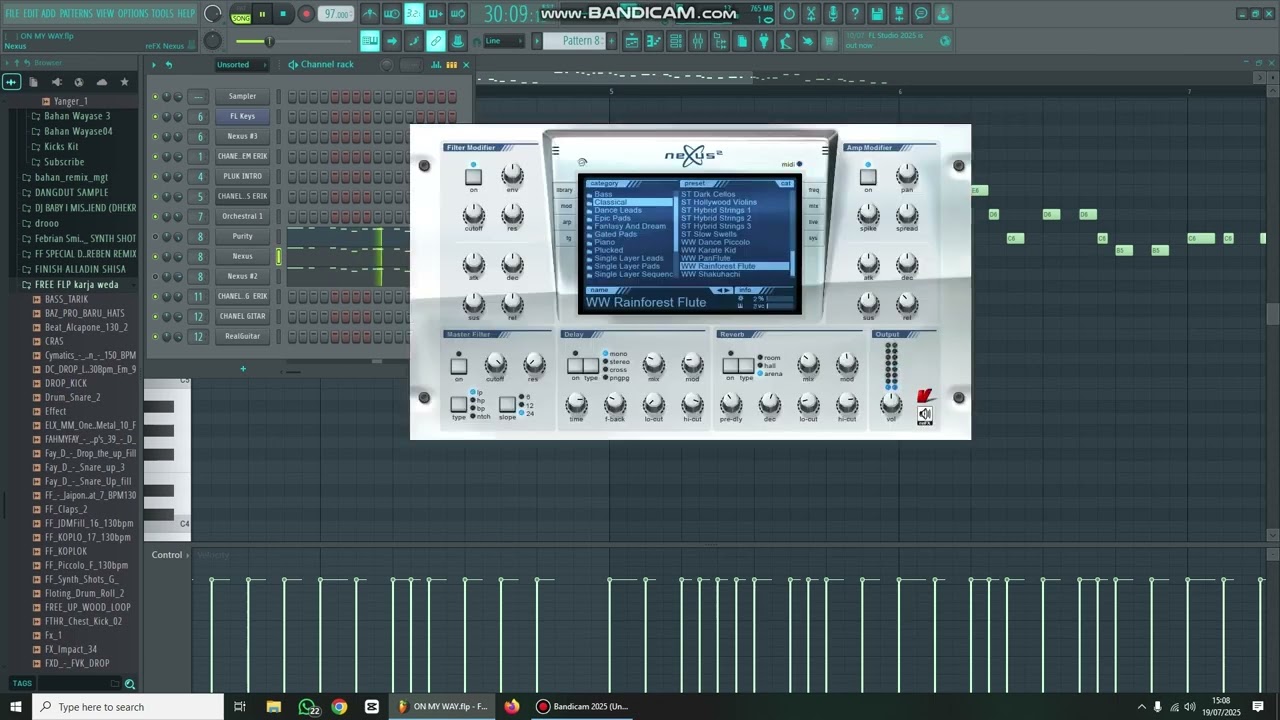The height and width of the screenshot is (720, 1280).
Task: Open the TOOLS menu
Action: pyautogui.click(x=162, y=14)
